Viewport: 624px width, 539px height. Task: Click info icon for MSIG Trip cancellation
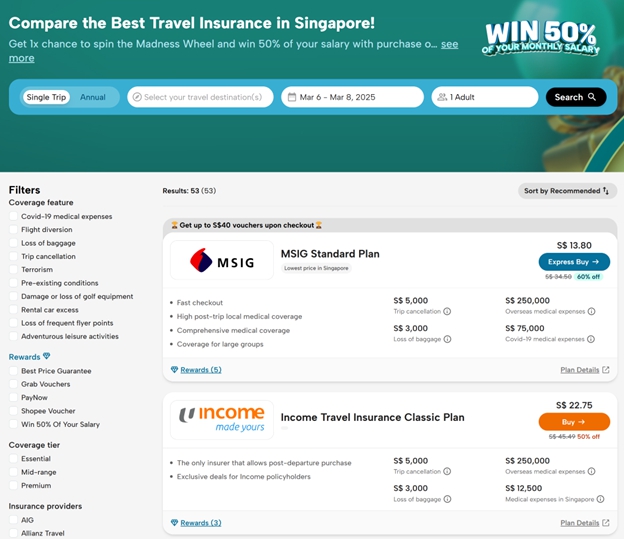(447, 311)
